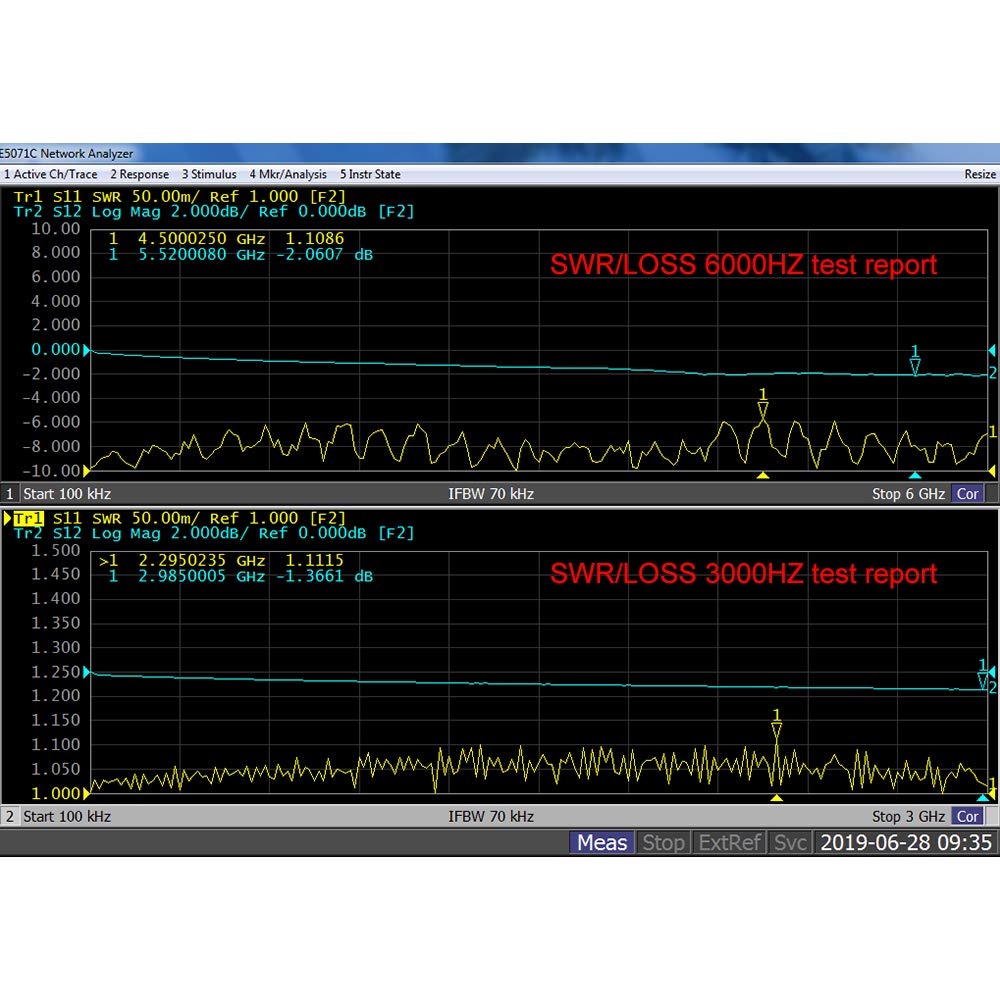
Task: Open the Response menu
Action: [140, 174]
